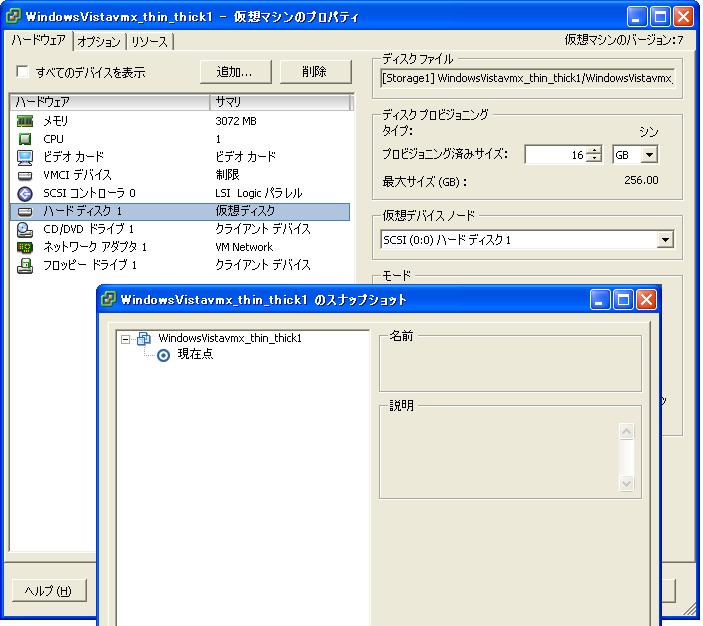Image resolution: width=703 pixels, height=626 pixels.
Task: Click the VM Network summary text
Action: click(244, 247)
